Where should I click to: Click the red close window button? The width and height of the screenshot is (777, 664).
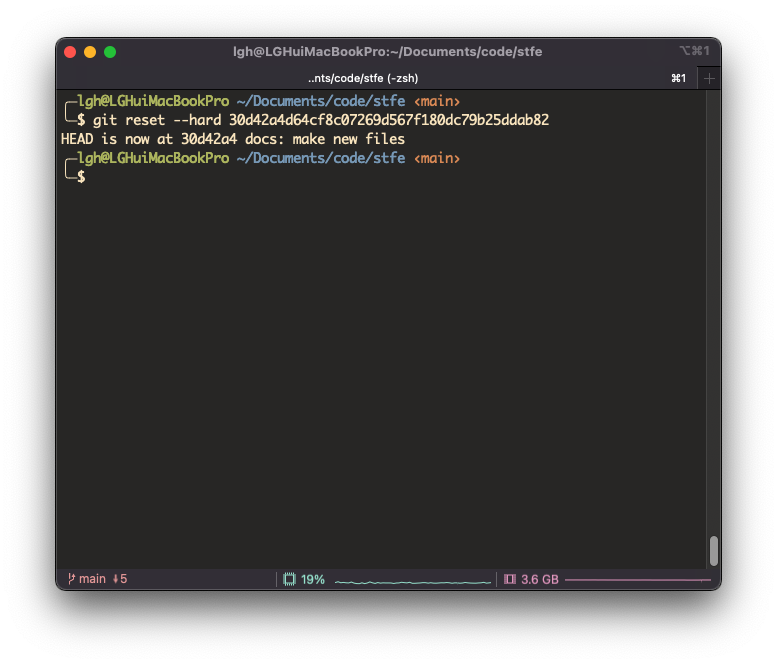(70, 52)
